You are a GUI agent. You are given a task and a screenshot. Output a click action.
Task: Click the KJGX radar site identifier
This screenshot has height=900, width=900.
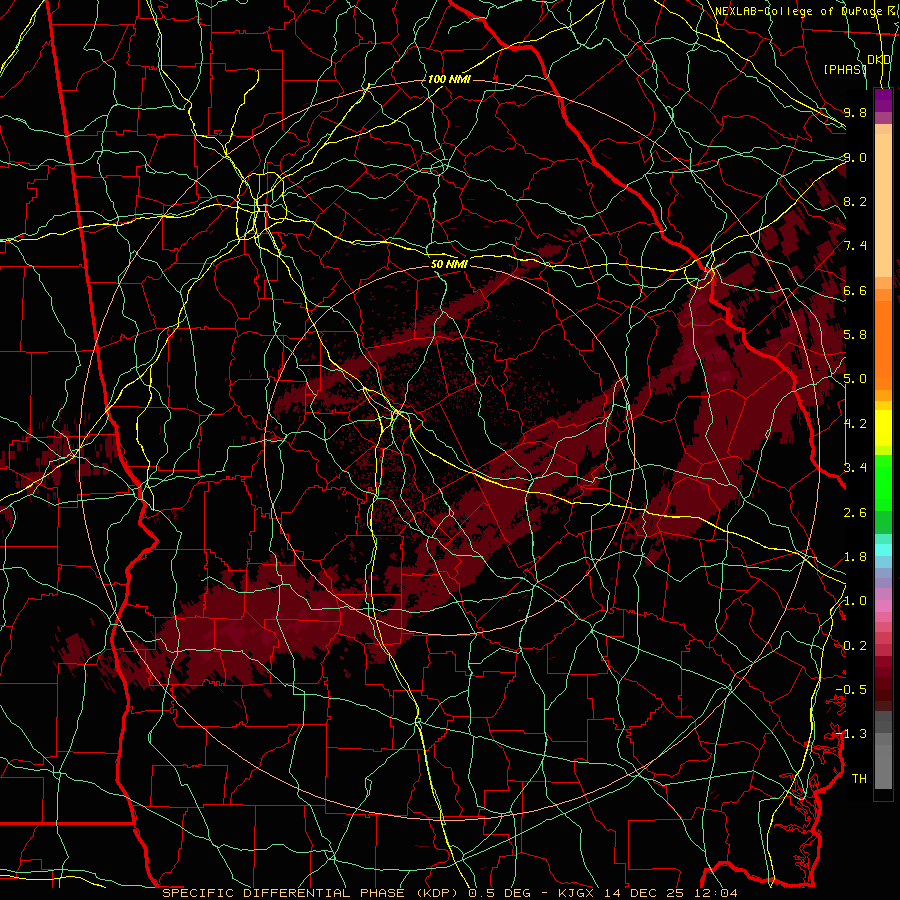pyautogui.click(x=576, y=893)
